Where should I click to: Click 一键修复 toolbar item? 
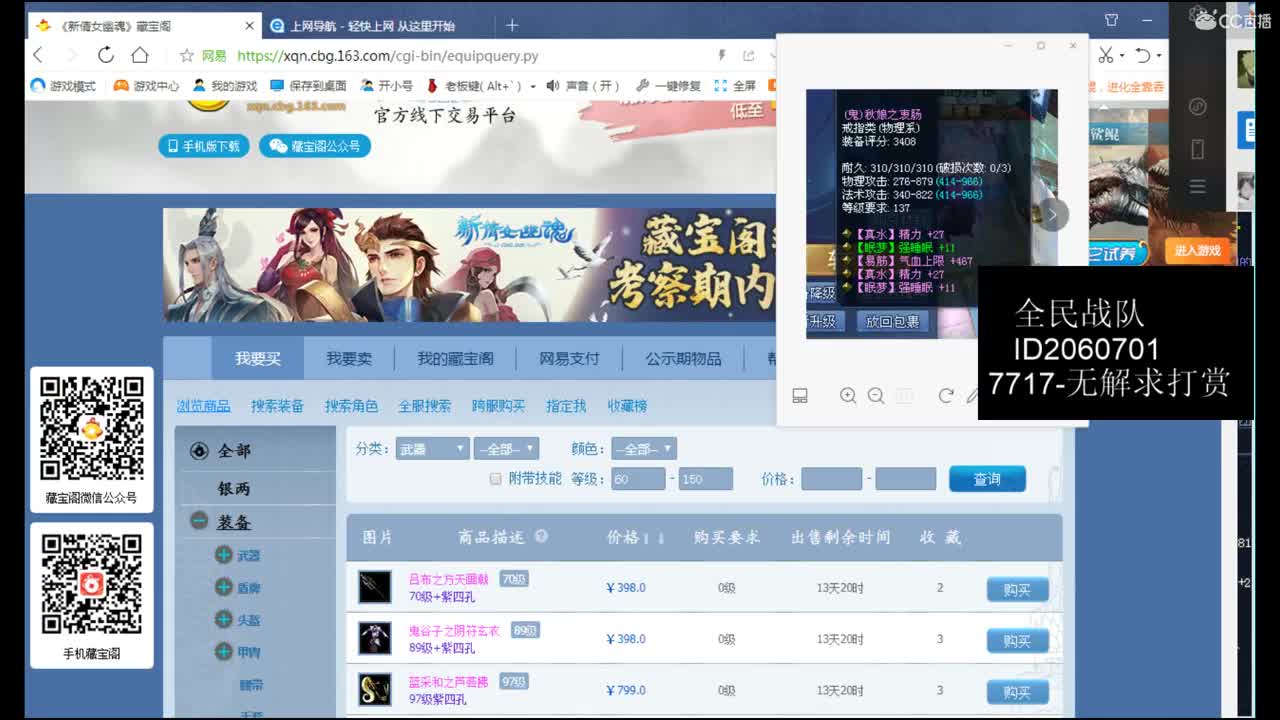(669, 86)
